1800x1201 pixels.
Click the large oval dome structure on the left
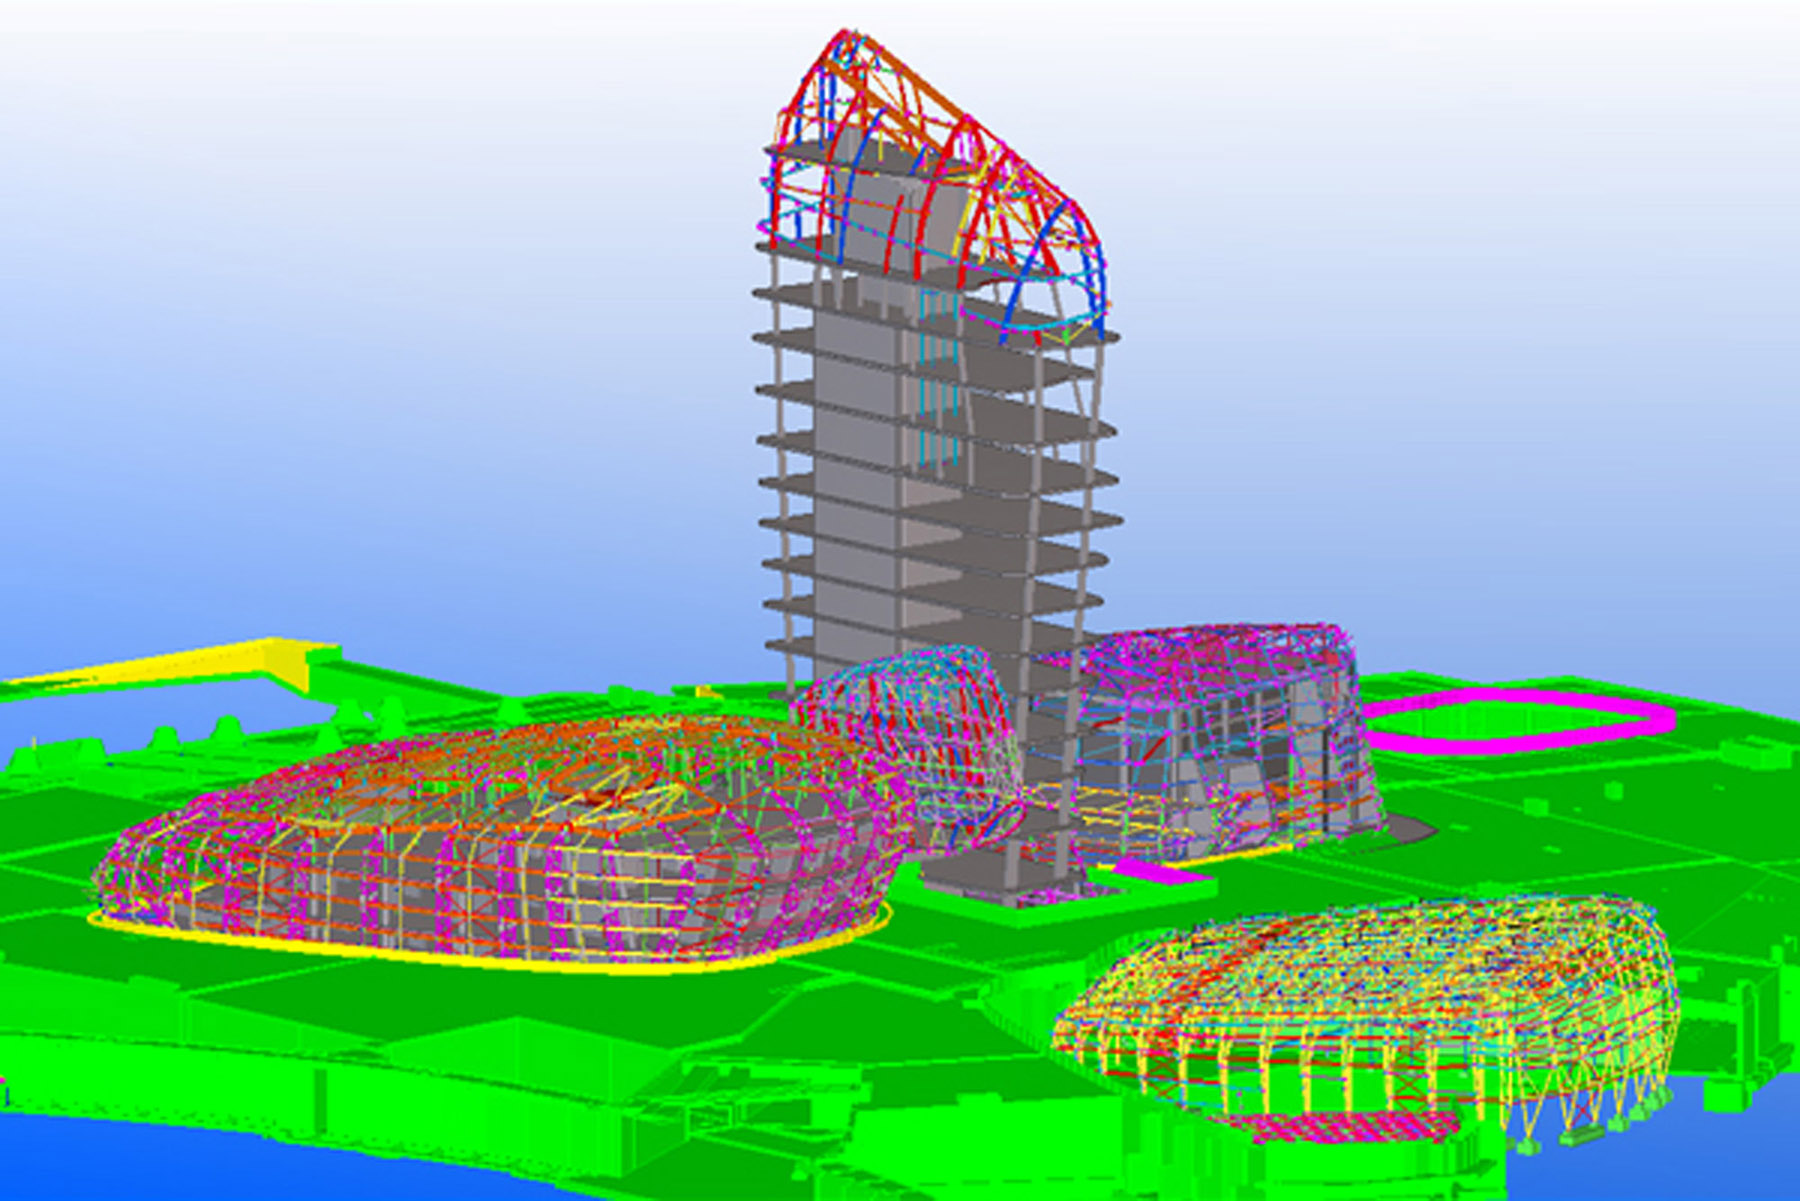pyautogui.click(x=500, y=840)
